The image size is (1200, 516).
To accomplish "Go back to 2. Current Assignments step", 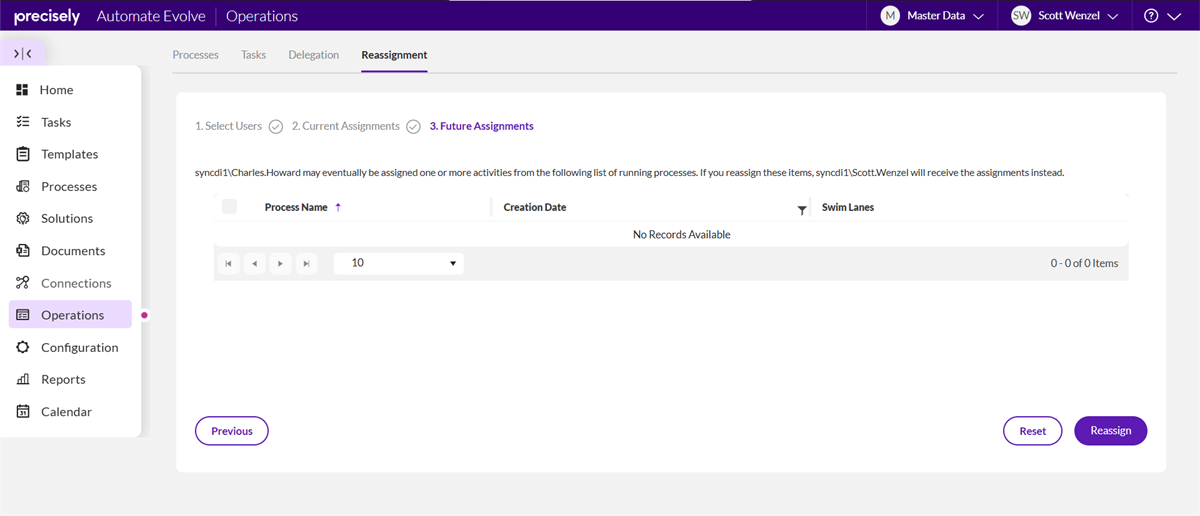I will tap(346, 127).
